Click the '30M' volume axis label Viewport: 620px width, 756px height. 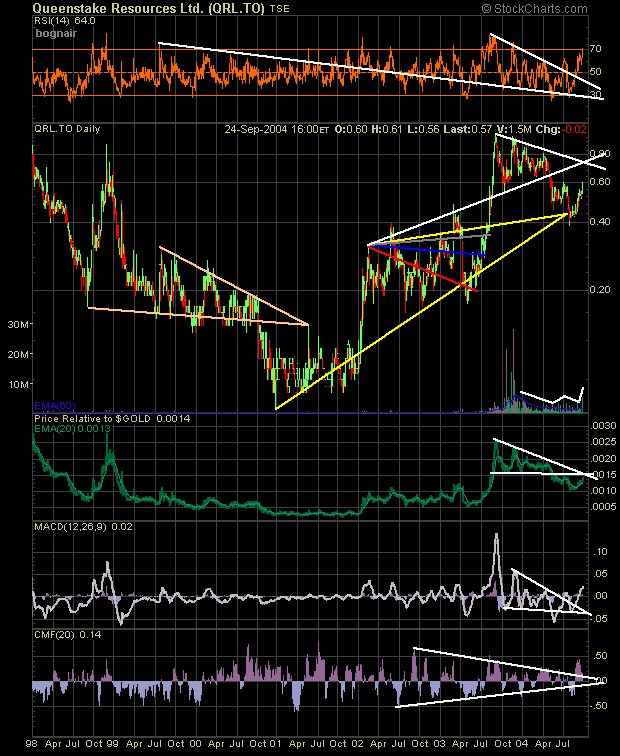(x=18, y=324)
